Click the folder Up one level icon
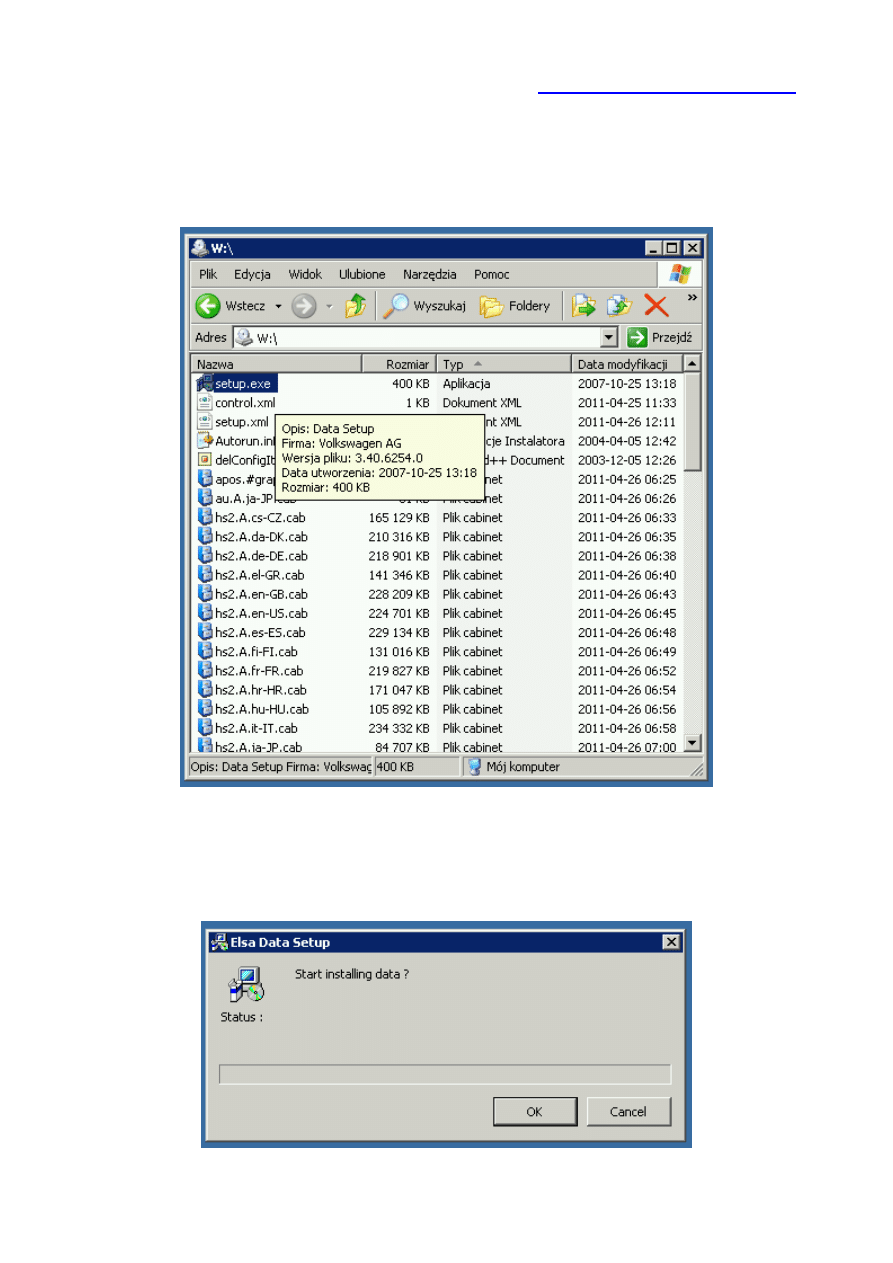This screenshot has width=893, height=1263. 355,307
